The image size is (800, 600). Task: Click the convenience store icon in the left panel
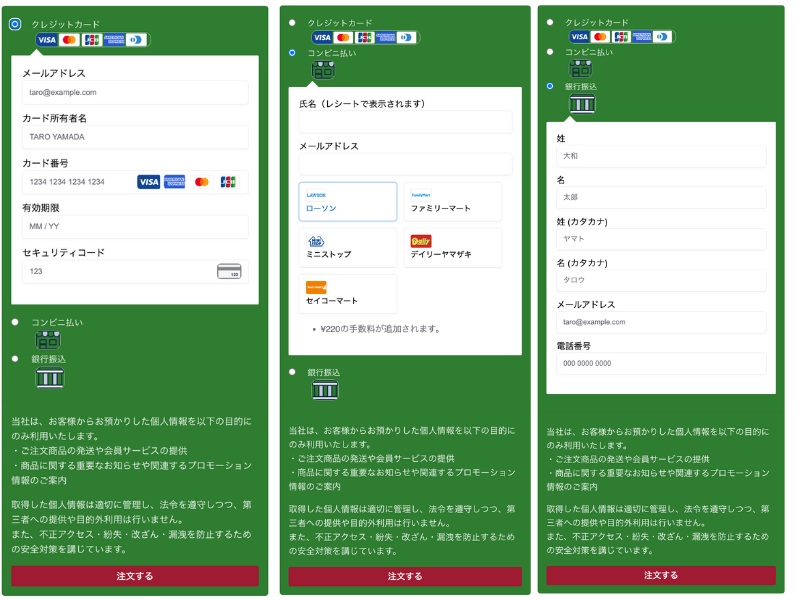click(x=48, y=340)
